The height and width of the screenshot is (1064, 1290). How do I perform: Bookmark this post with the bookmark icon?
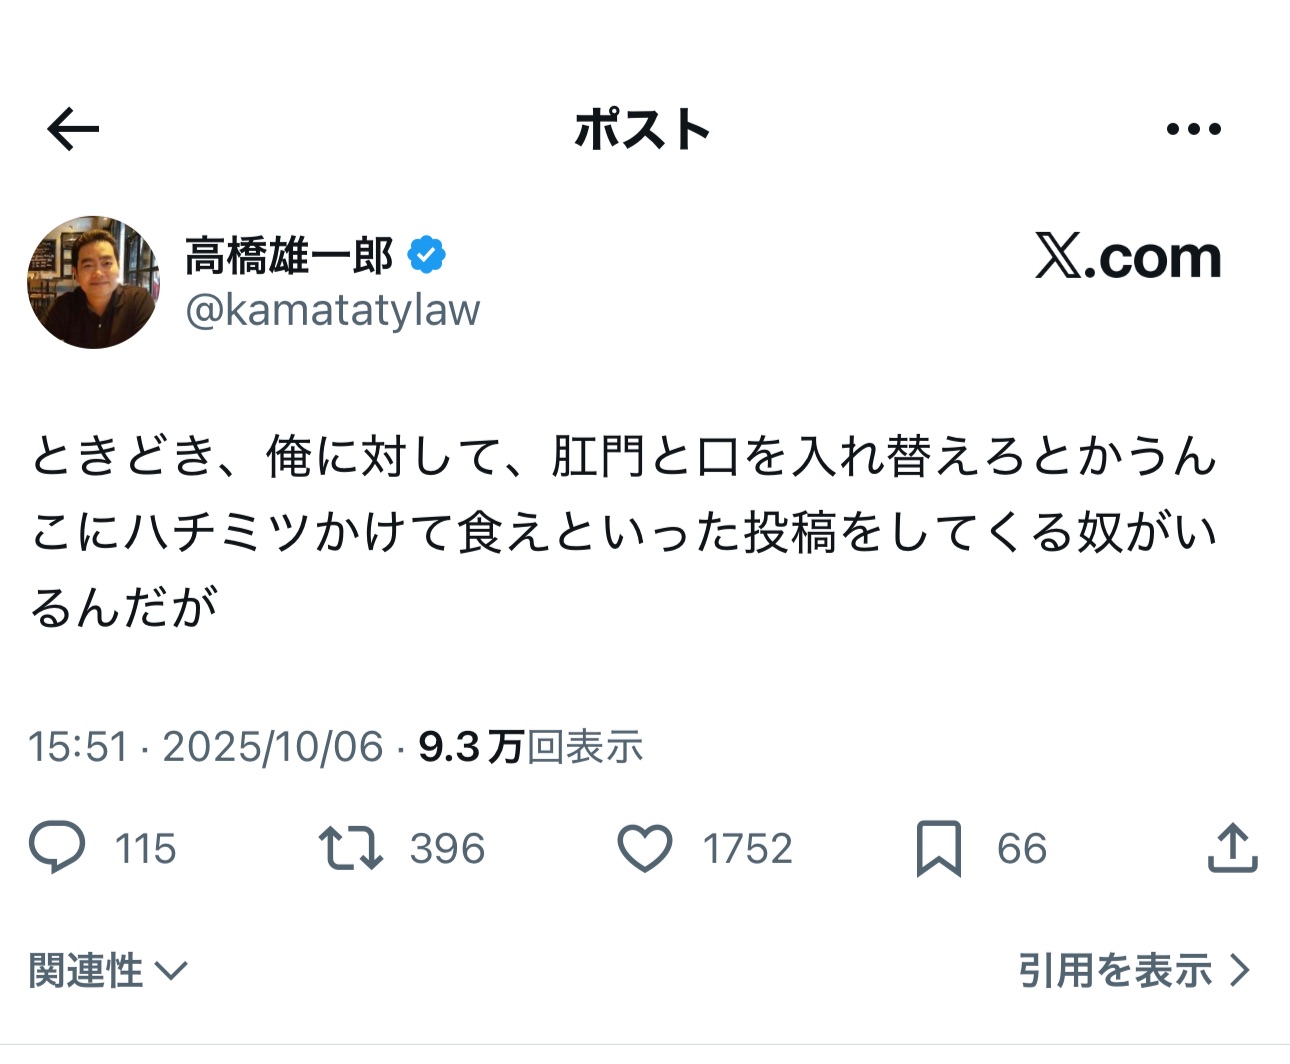tap(938, 848)
